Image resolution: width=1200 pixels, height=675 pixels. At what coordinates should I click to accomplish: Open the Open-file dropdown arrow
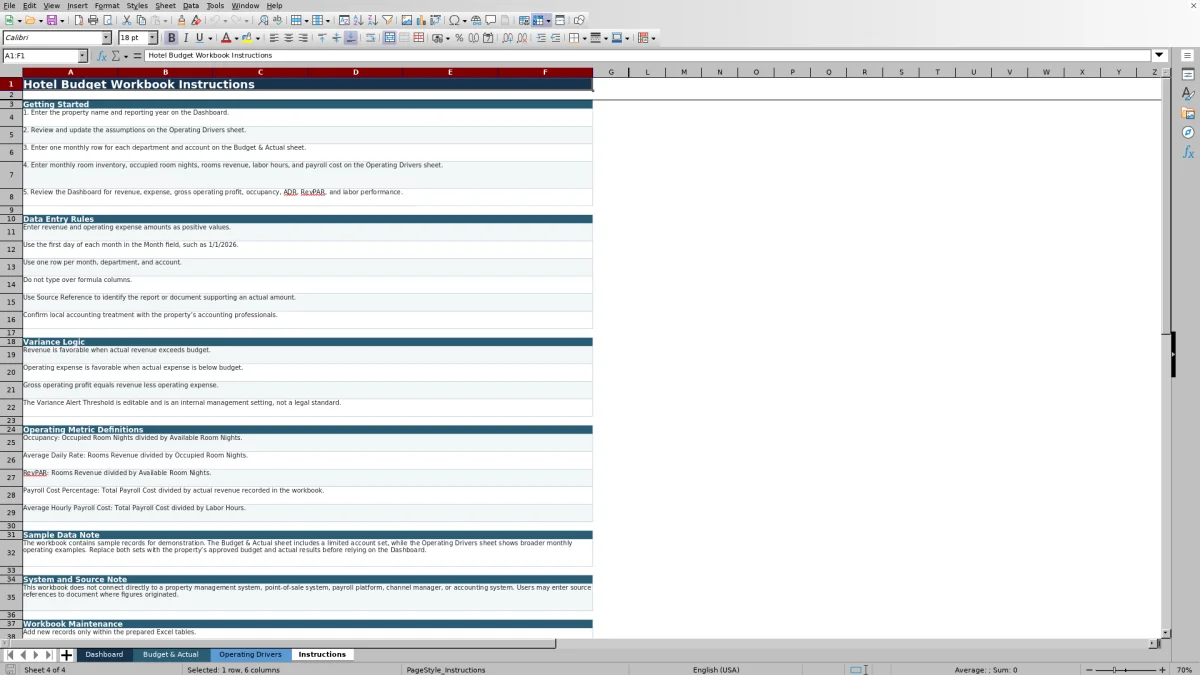pos(40,20)
